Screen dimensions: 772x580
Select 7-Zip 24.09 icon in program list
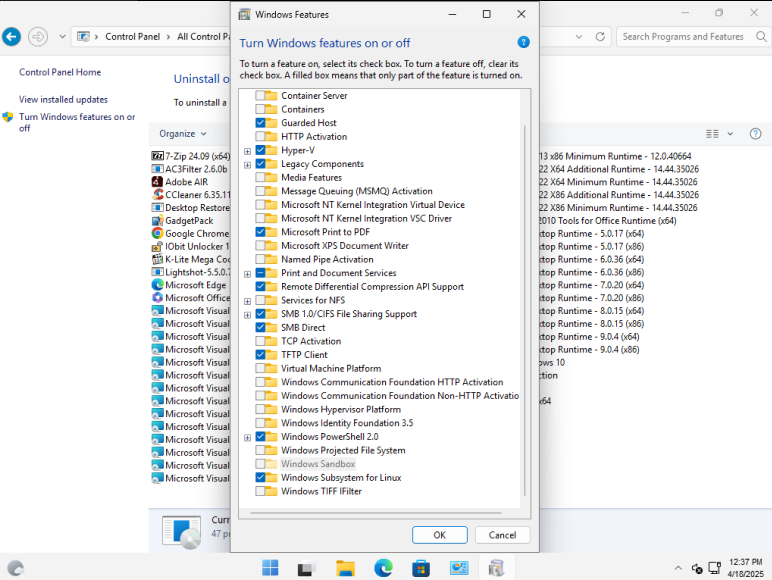(x=158, y=156)
